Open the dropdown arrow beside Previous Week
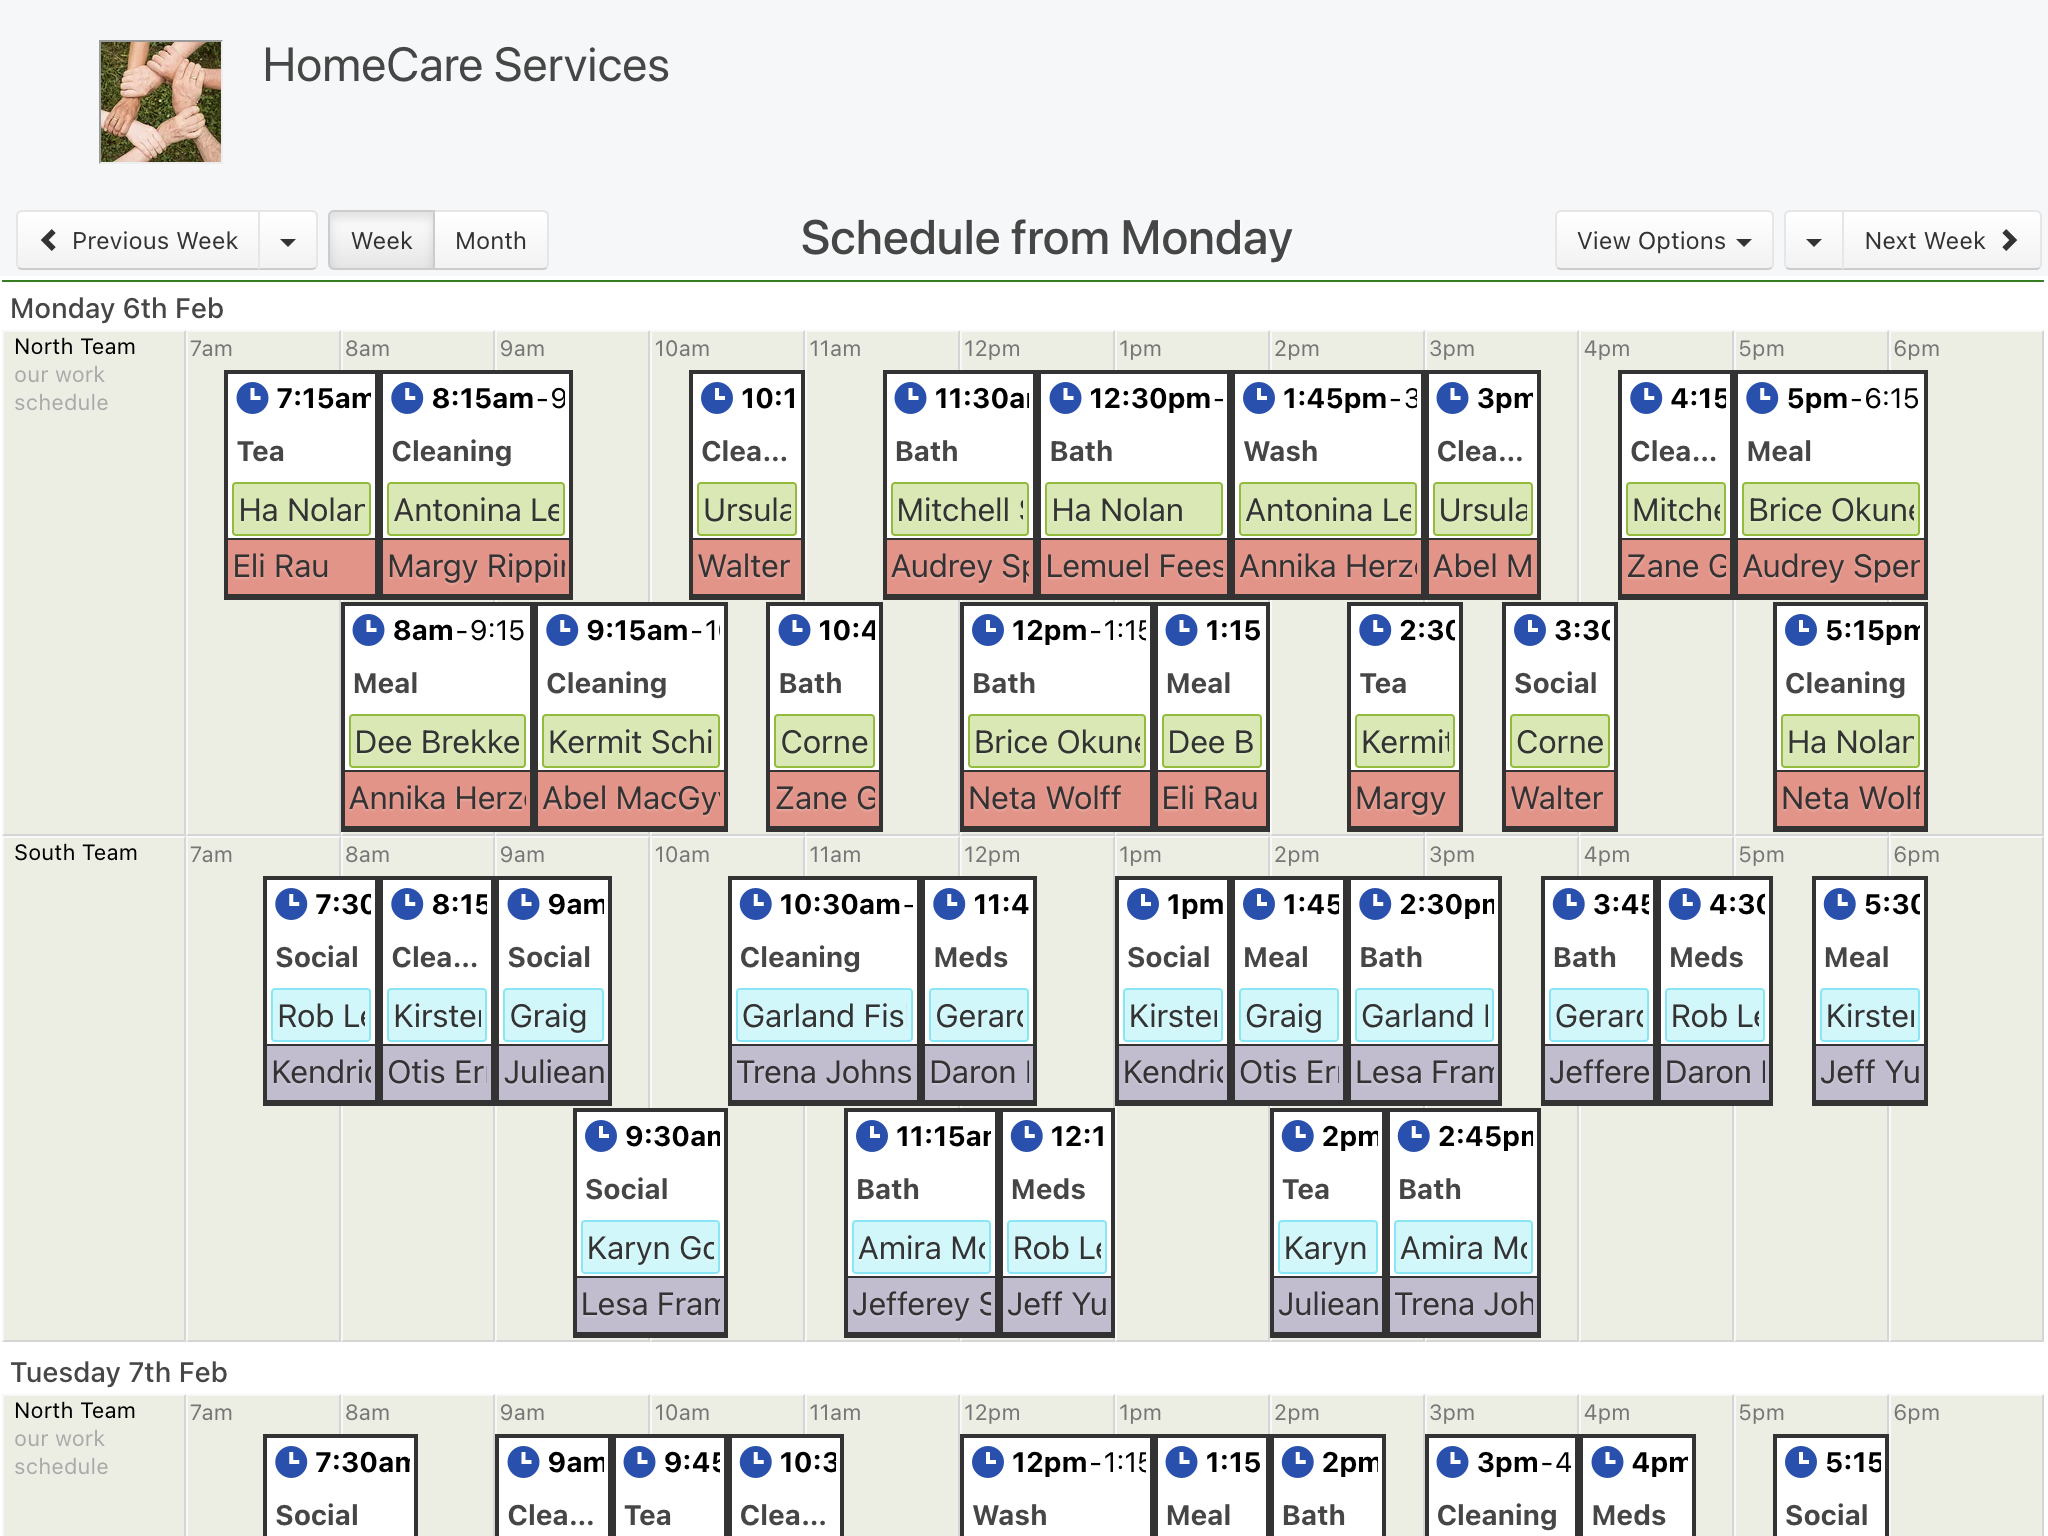This screenshot has height=1536, width=2048. [x=288, y=241]
